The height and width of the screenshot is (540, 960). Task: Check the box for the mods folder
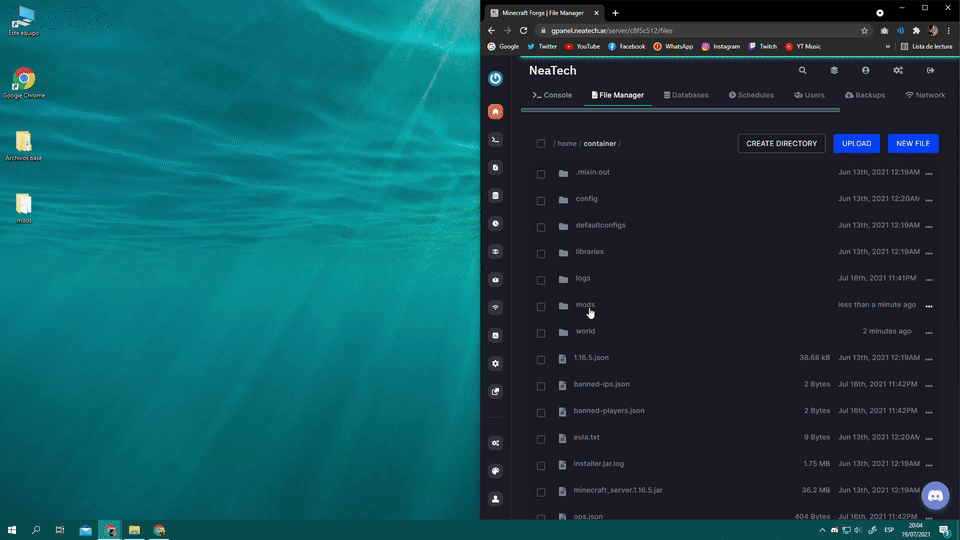point(541,307)
